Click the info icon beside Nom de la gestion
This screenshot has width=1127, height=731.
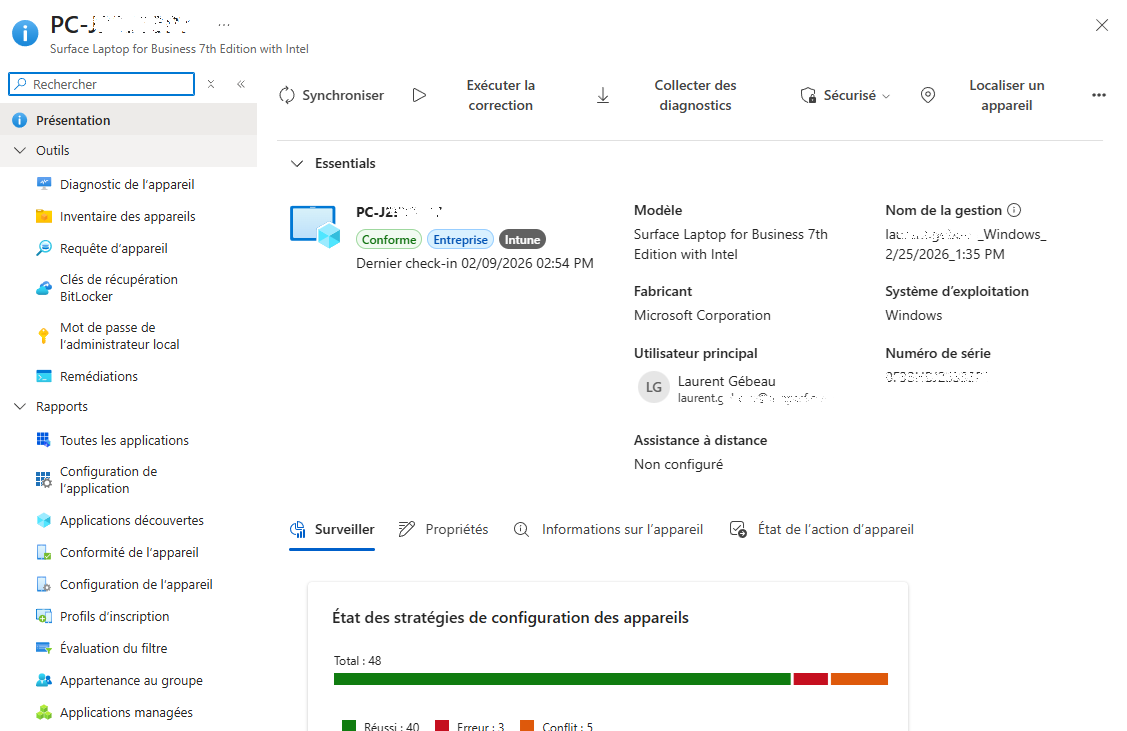1014,210
